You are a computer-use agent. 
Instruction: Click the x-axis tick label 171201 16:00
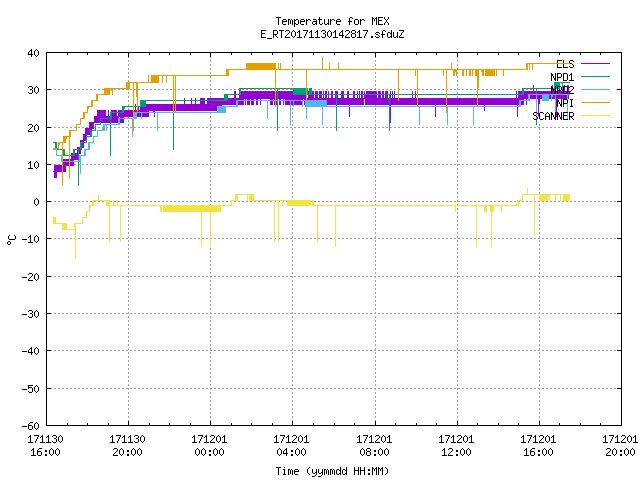pyautogui.click(x=538, y=445)
